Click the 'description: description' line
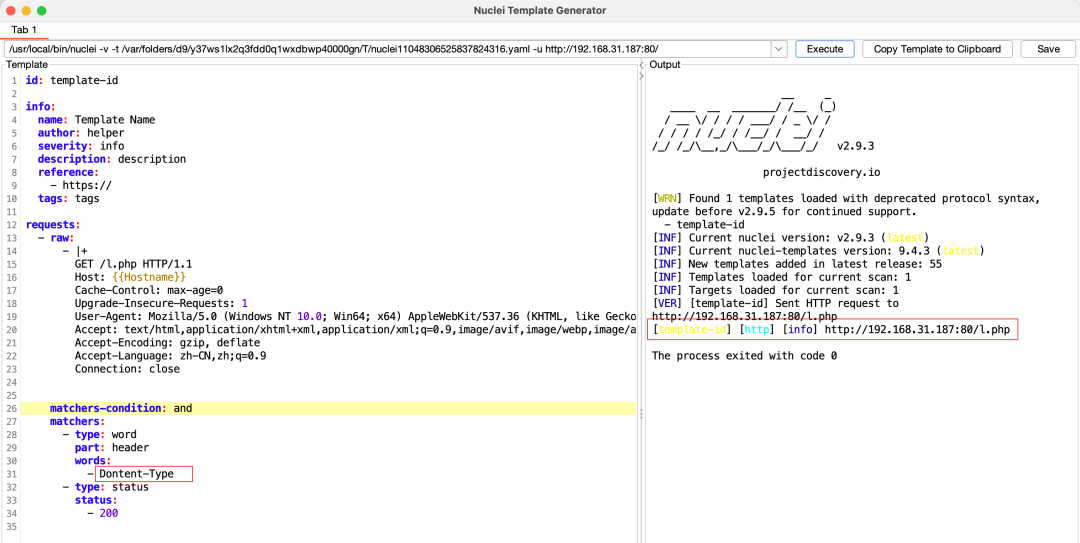This screenshot has width=1080, height=543. (112, 159)
